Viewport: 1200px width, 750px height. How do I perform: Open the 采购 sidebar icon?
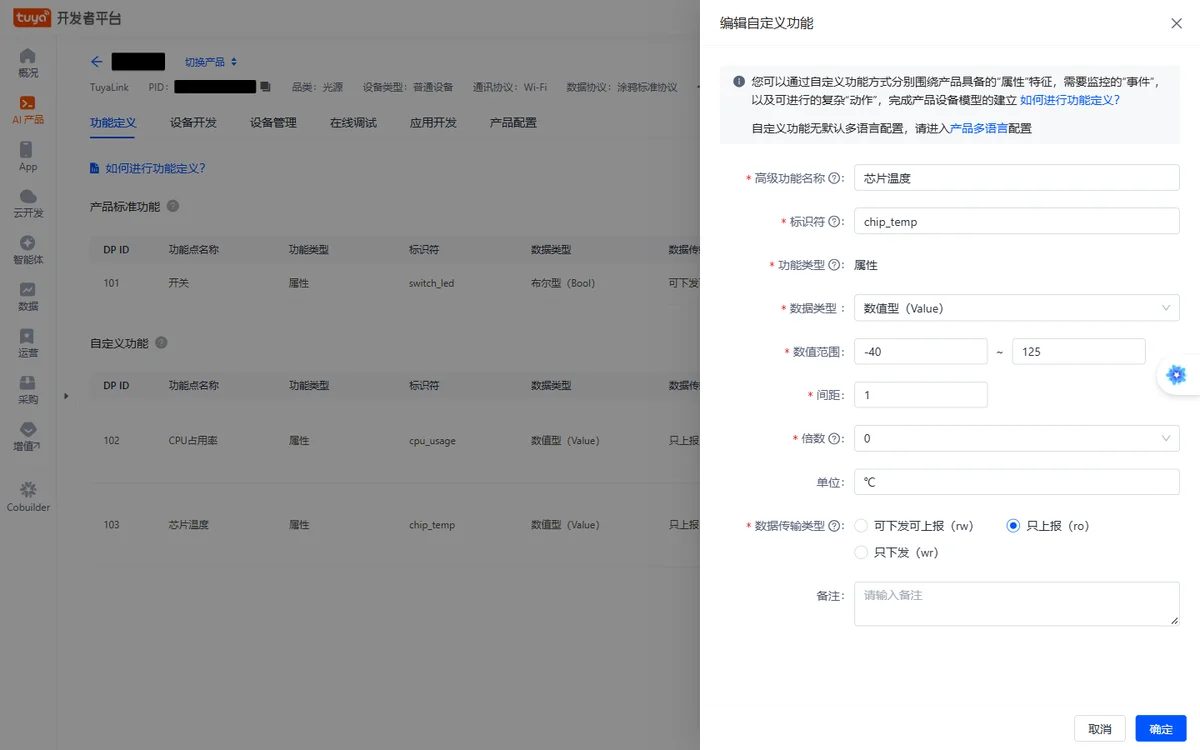tap(28, 382)
